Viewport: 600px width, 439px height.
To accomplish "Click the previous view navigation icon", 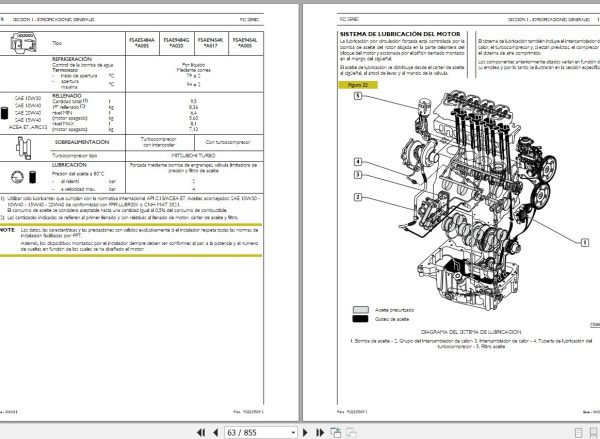I will [336, 432].
